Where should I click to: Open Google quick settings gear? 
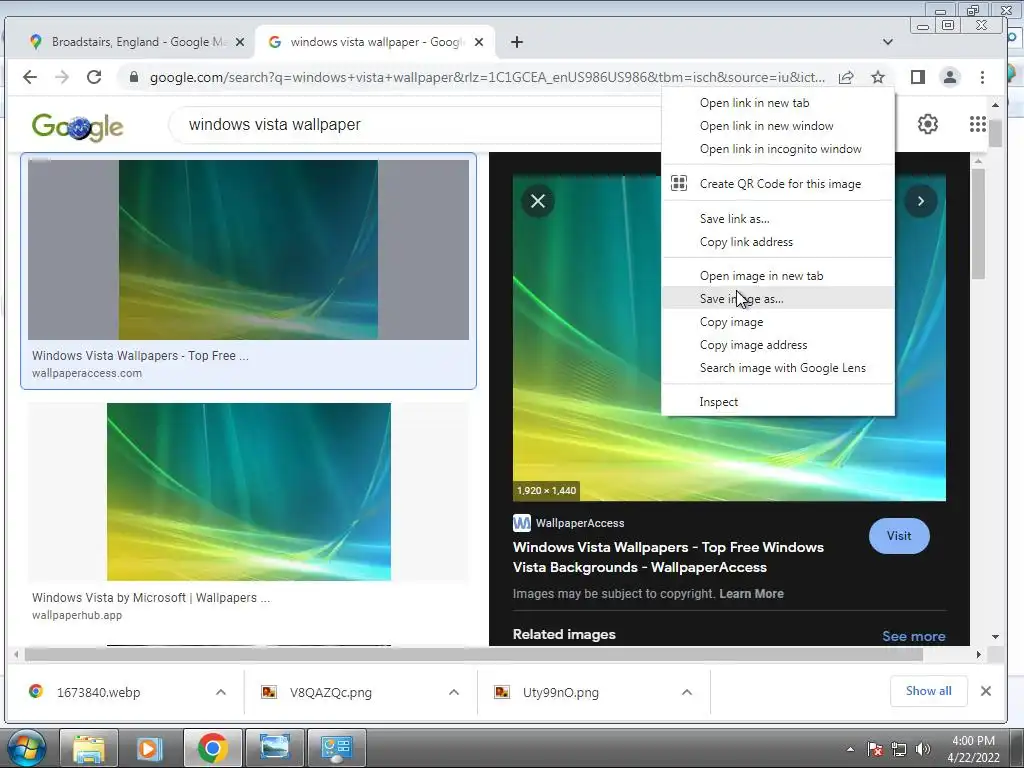927,124
